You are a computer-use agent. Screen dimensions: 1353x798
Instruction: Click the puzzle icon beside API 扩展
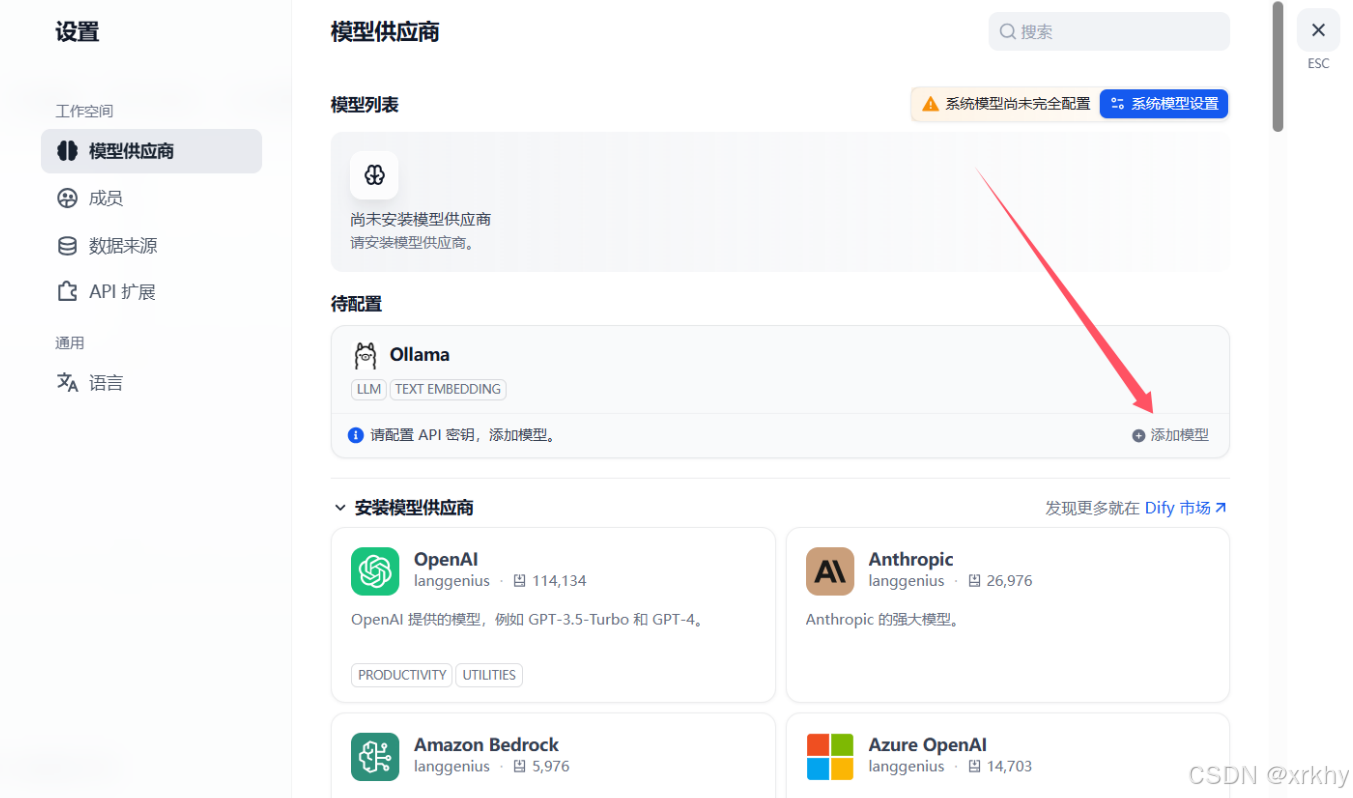coord(67,292)
